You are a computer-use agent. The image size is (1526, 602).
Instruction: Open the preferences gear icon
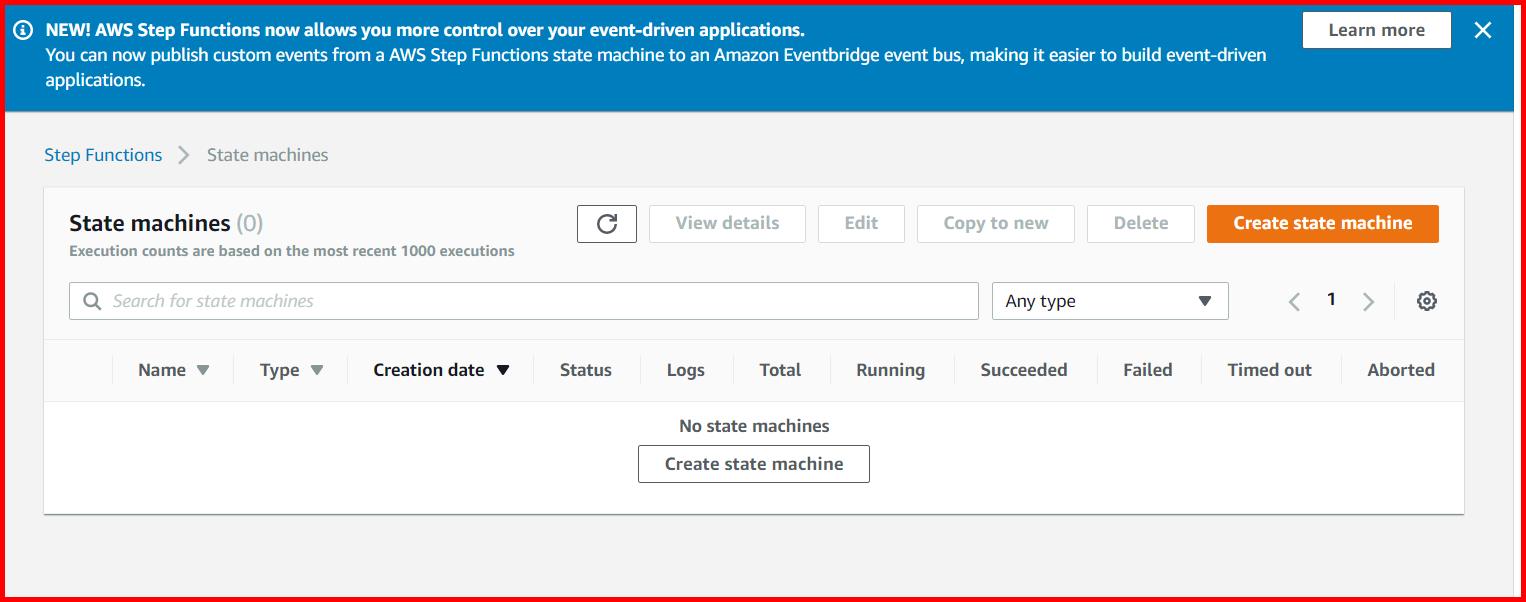pyautogui.click(x=1427, y=300)
